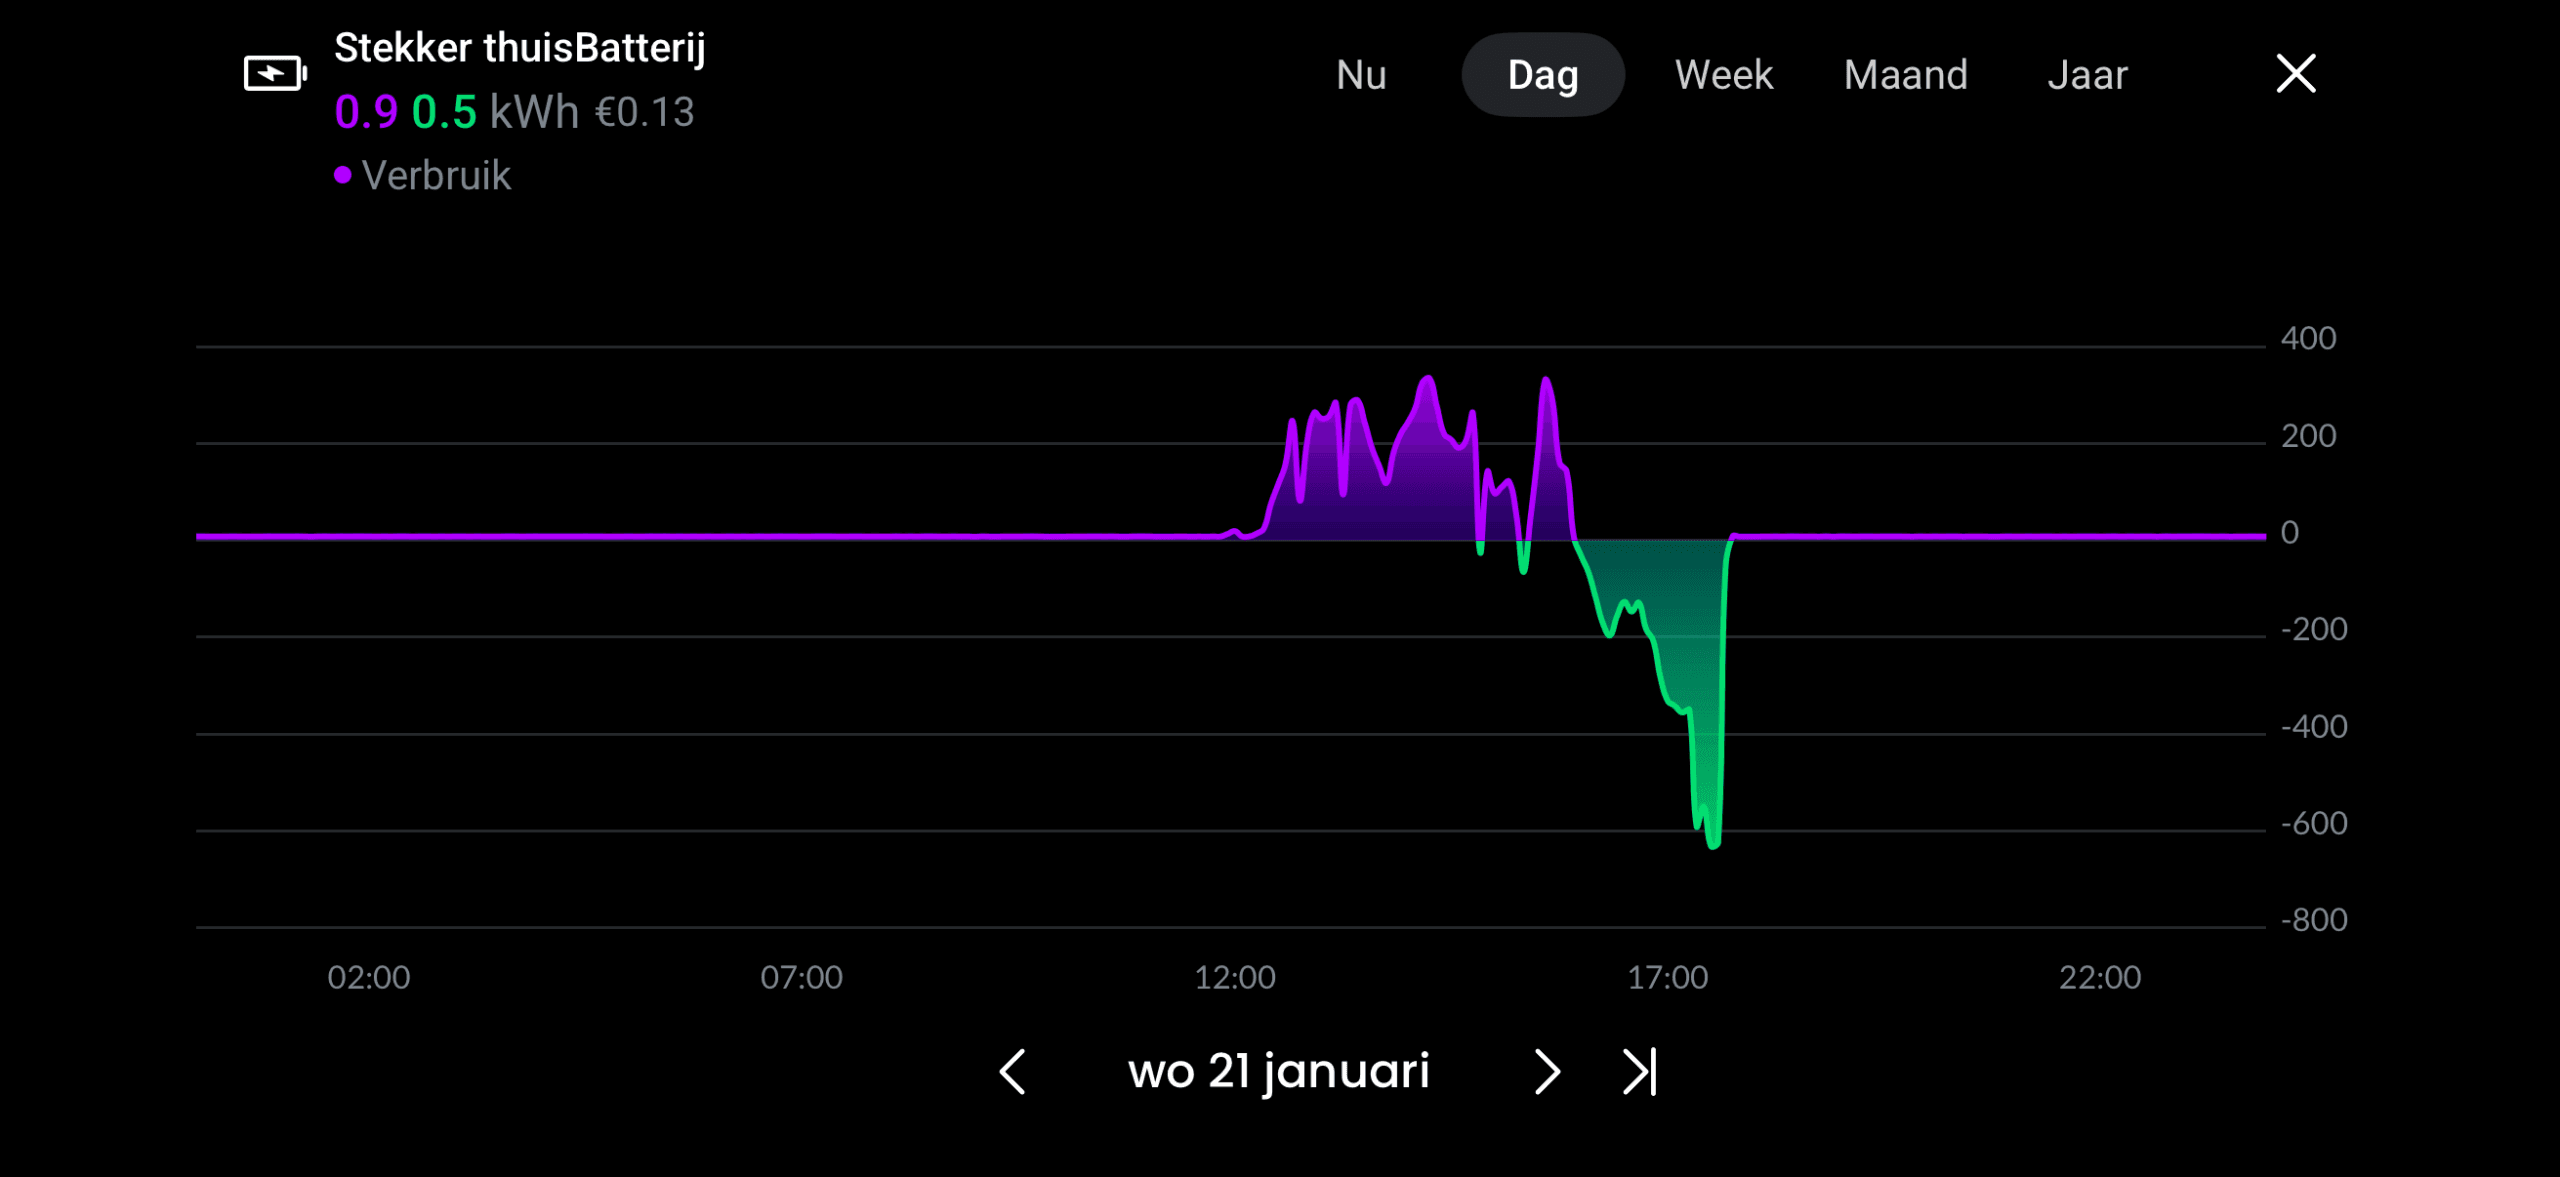Switch to the Nu tab

(x=1361, y=75)
